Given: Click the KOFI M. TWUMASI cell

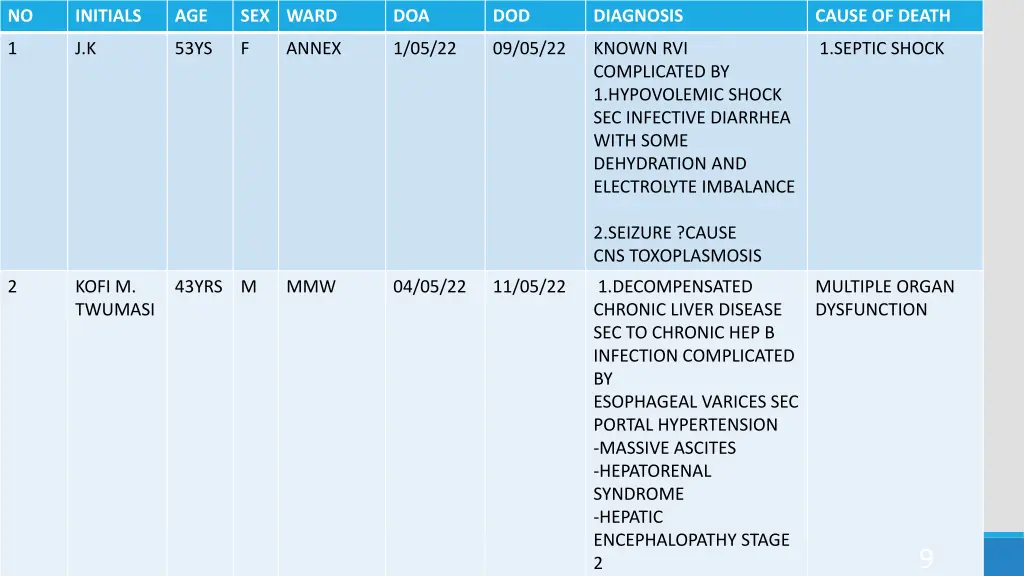Looking at the screenshot, I should 117,423.
